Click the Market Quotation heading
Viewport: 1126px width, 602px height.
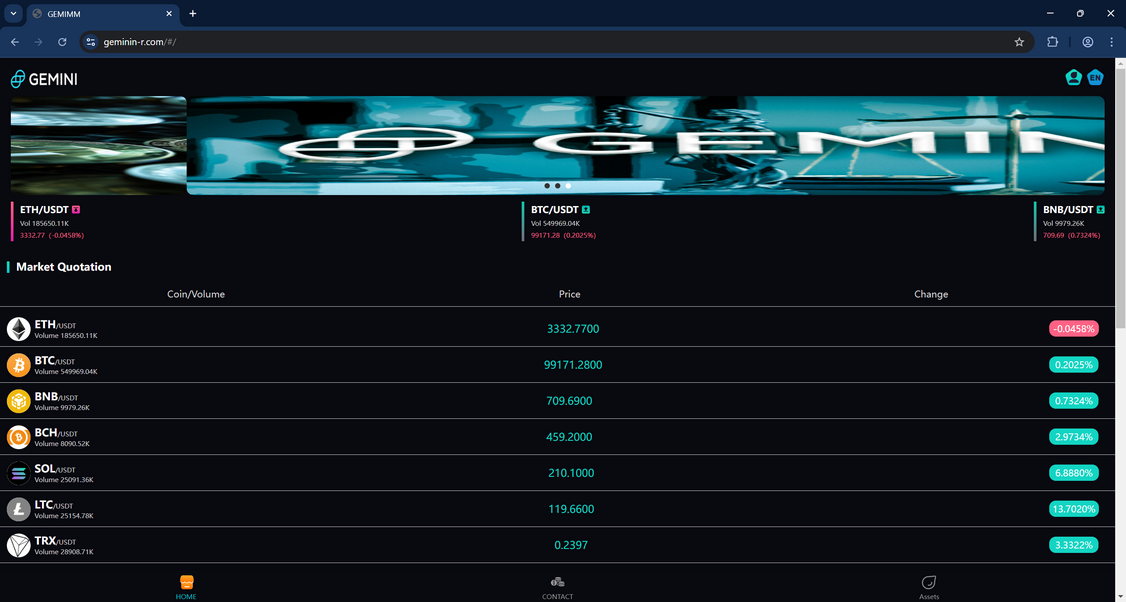coord(64,267)
